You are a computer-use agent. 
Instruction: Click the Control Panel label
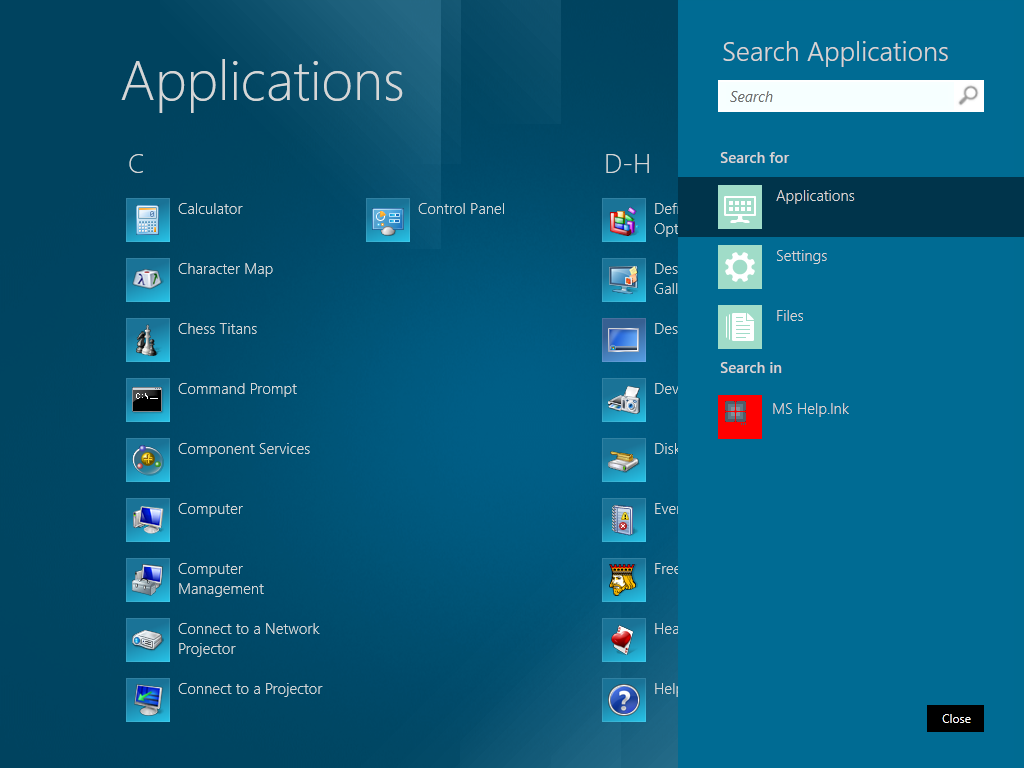(x=461, y=209)
